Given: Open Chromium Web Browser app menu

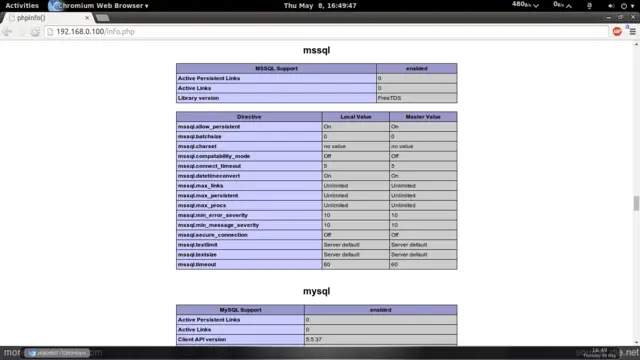Looking at the screenshot, I should [x=98, y=6].
